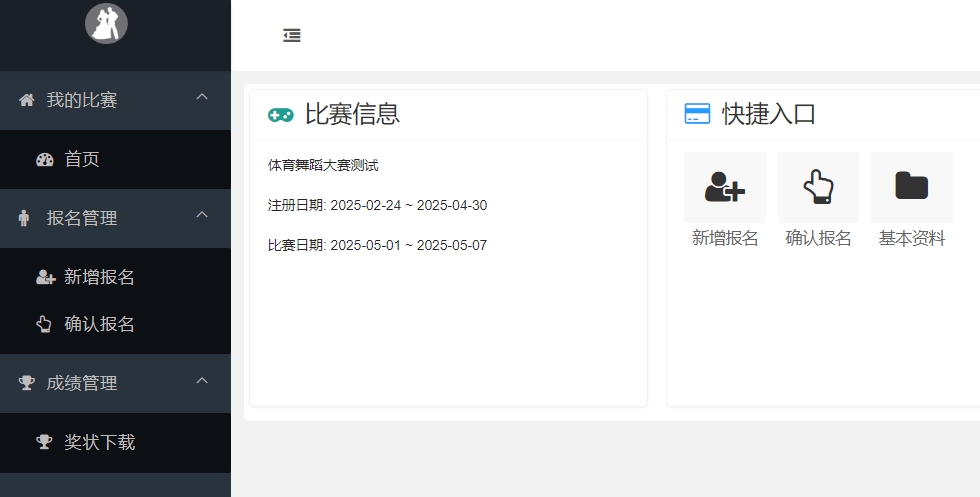Click the dashboard gauge icon beside 首页
The height and width of the screenshot is (497, 980).
[x=44, y=159]
